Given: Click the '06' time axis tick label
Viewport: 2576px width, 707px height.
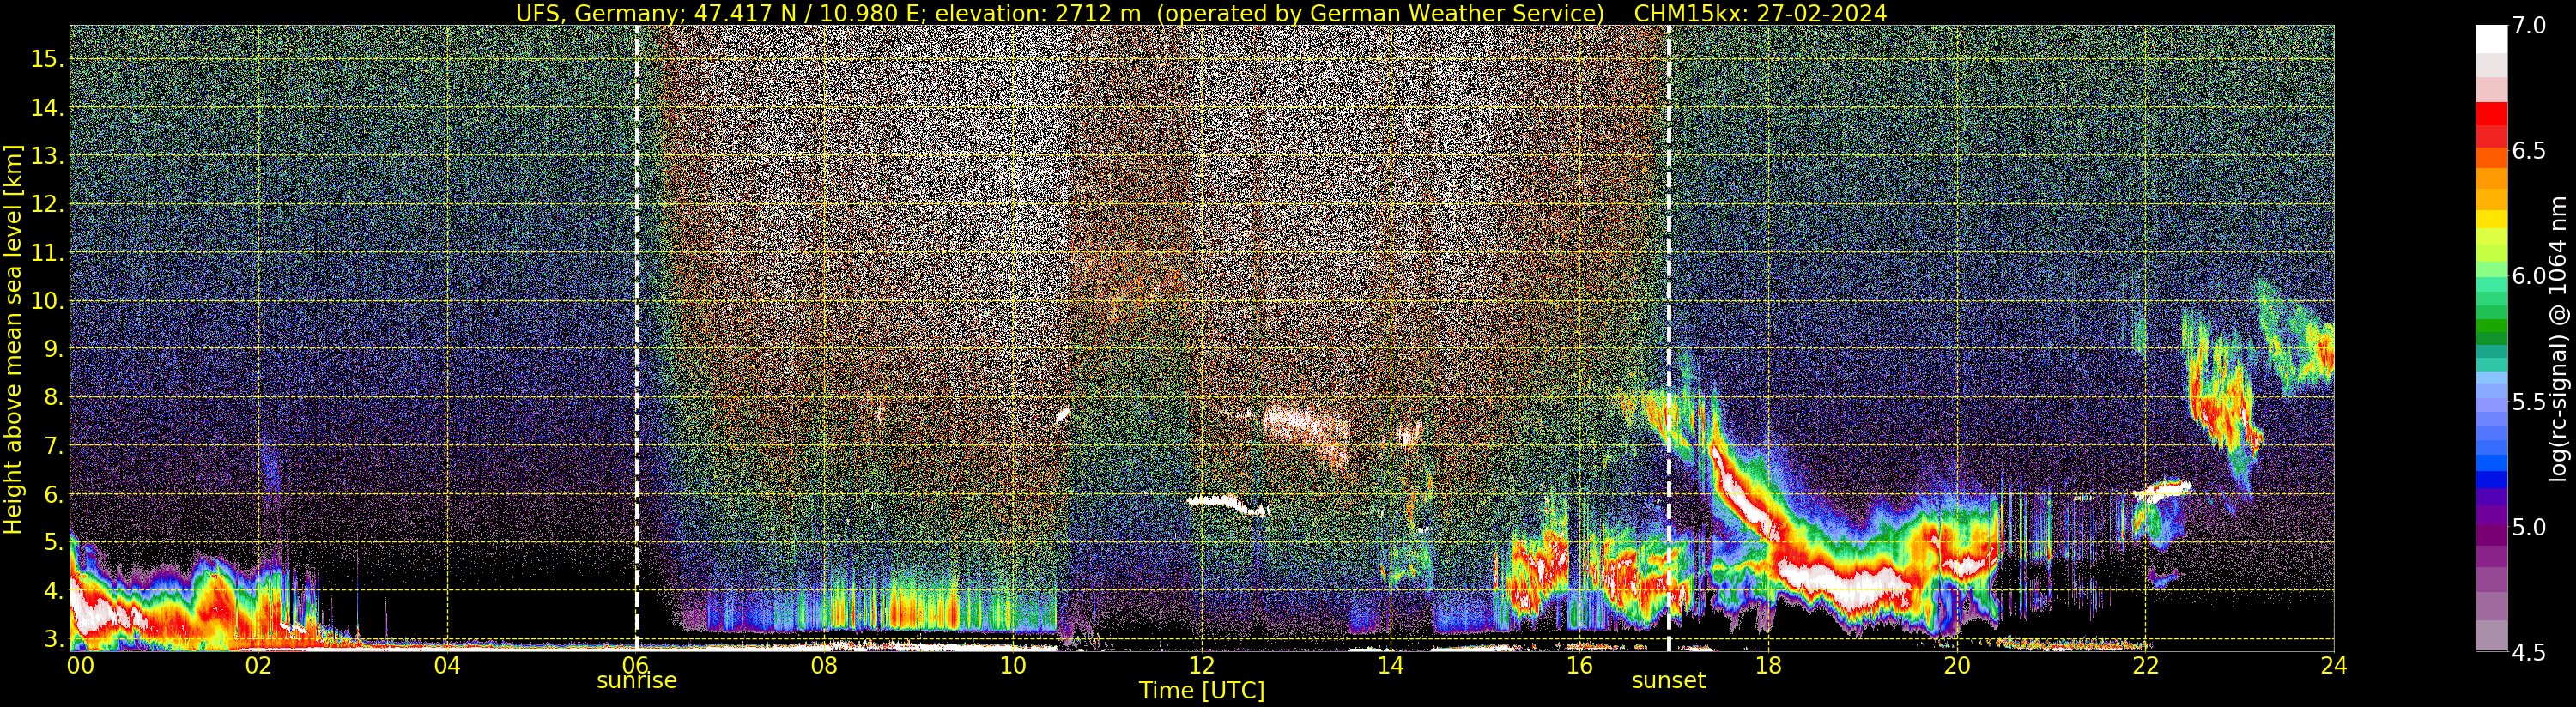Looking at the screenshot, I should 635,665.
